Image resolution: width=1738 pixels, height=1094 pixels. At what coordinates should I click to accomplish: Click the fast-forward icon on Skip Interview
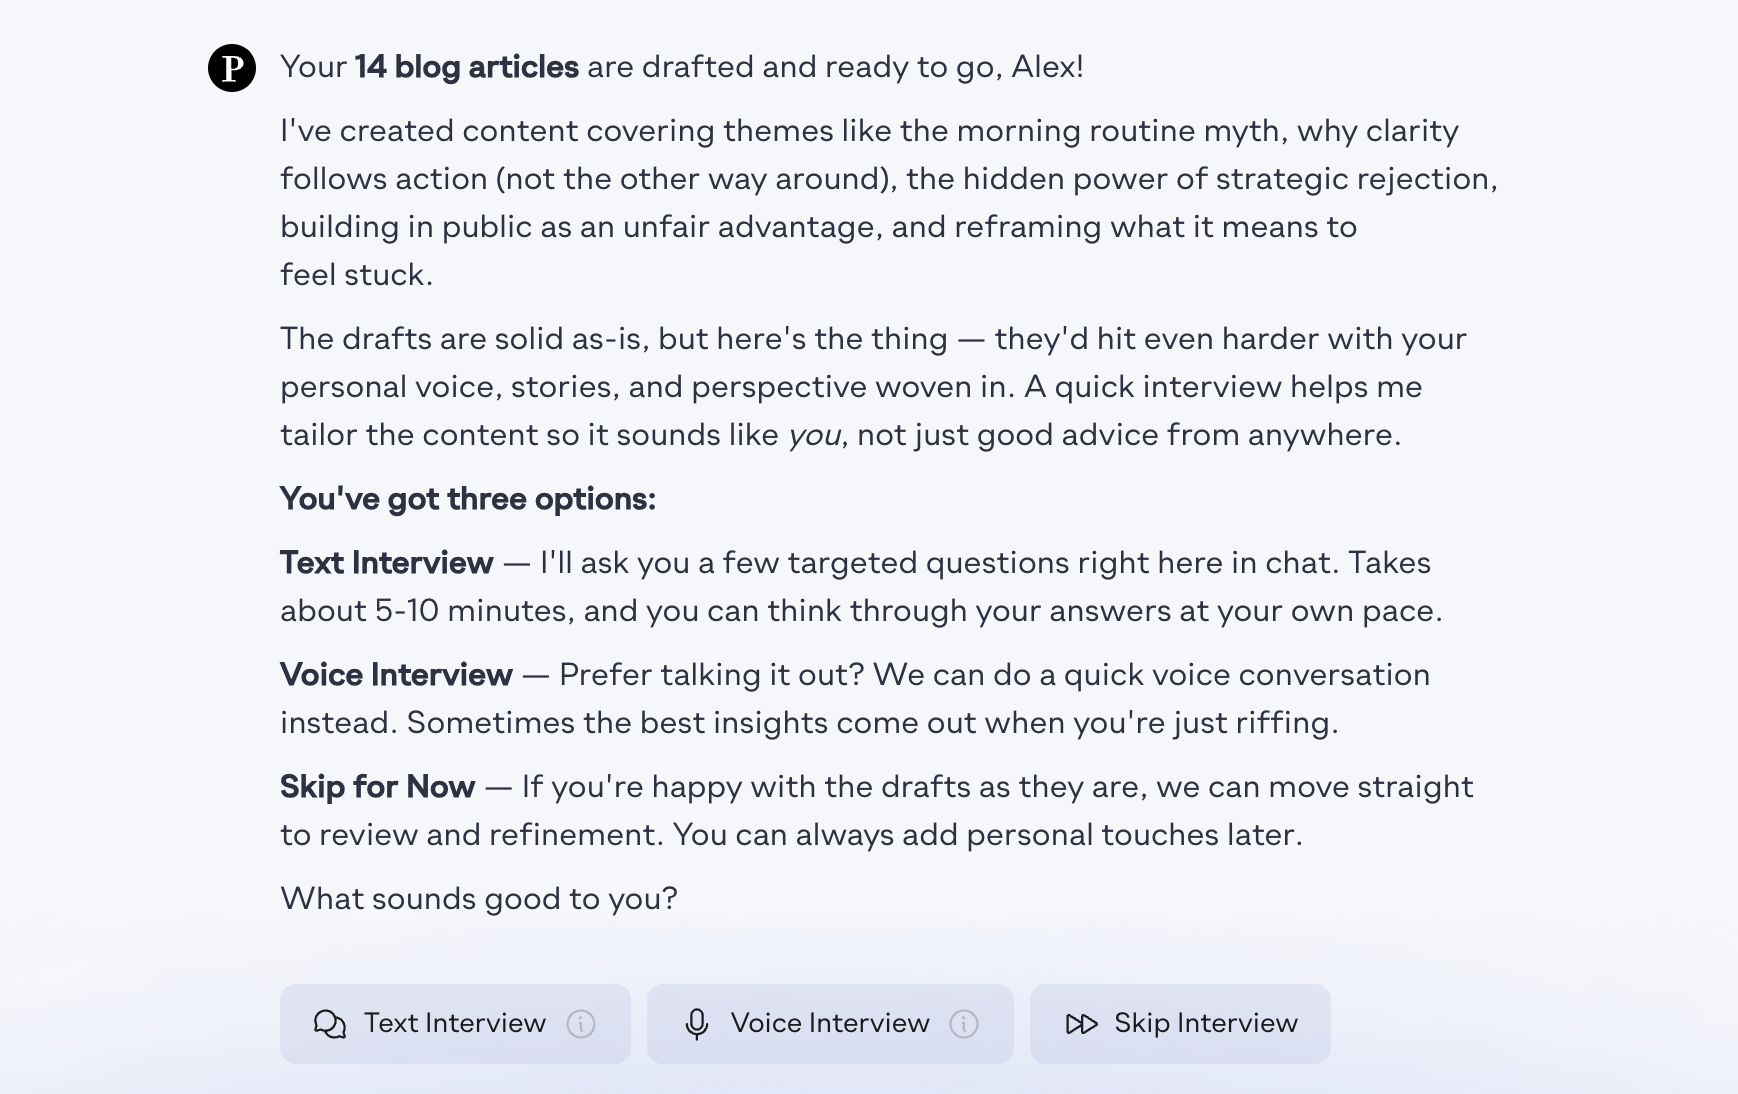[x=1081, y=1024]
